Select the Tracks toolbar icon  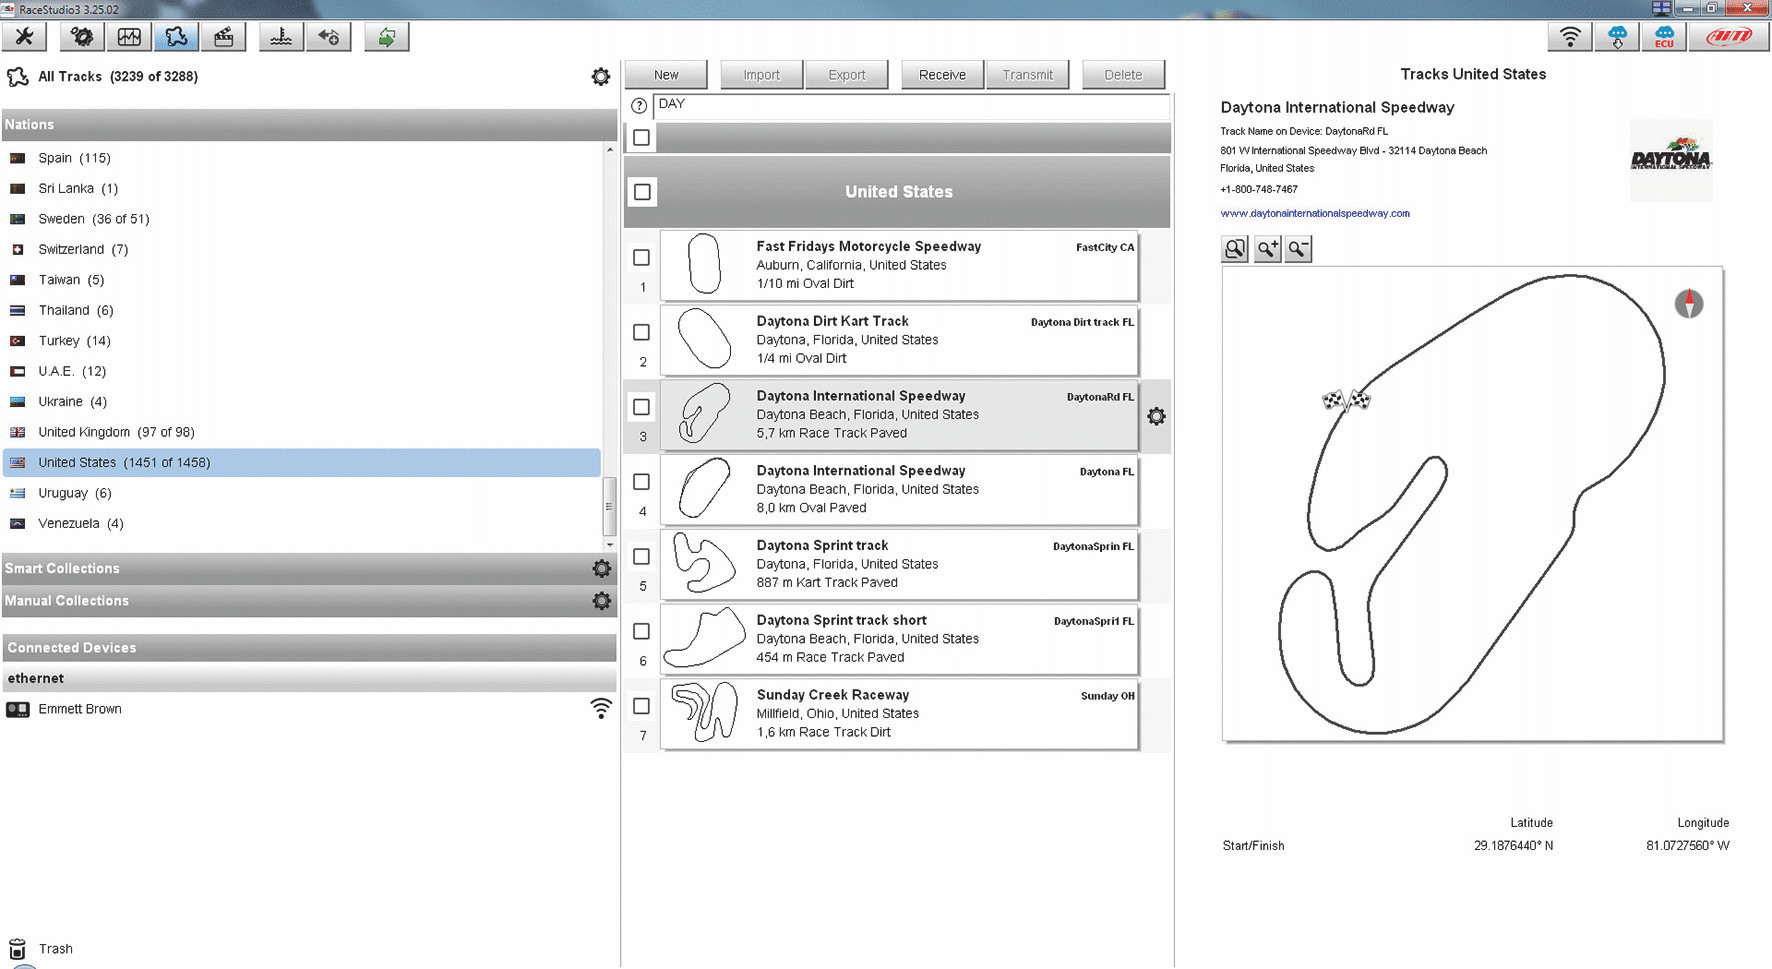click(x=176, y=37)
